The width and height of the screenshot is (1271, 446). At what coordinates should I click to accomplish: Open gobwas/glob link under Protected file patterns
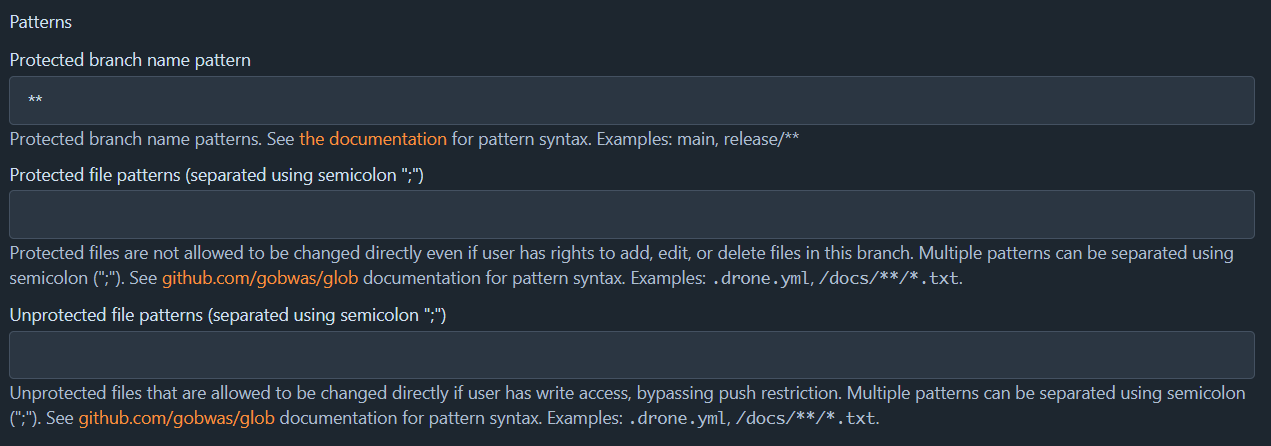coord(260,277)
